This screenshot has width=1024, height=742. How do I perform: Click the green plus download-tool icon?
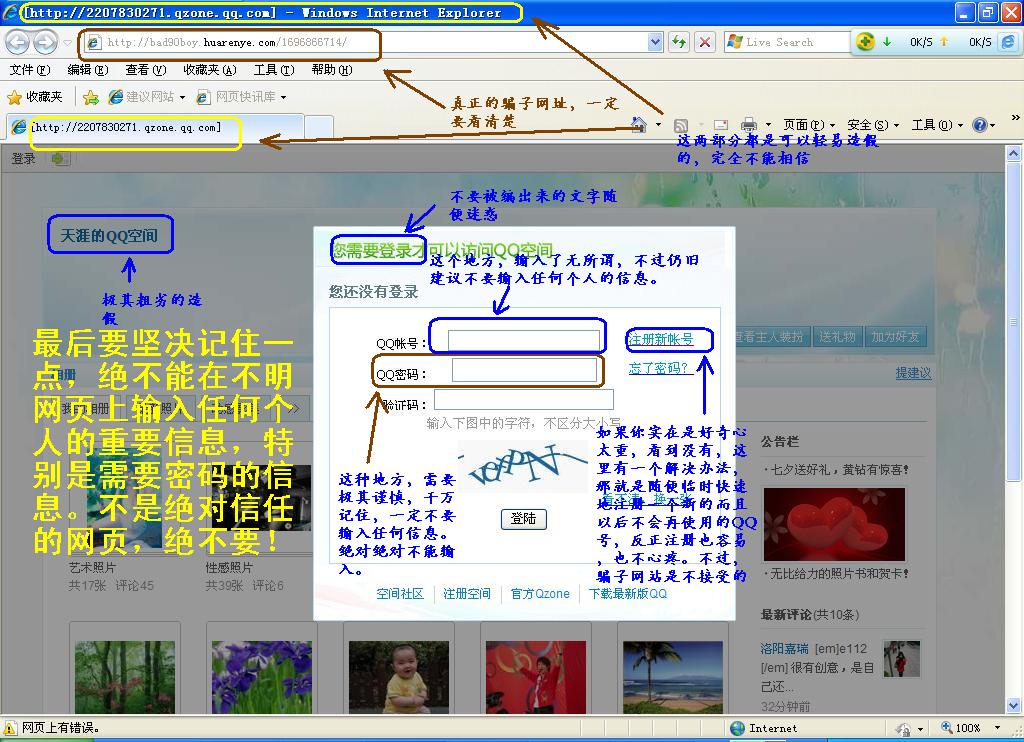(865, 42)
